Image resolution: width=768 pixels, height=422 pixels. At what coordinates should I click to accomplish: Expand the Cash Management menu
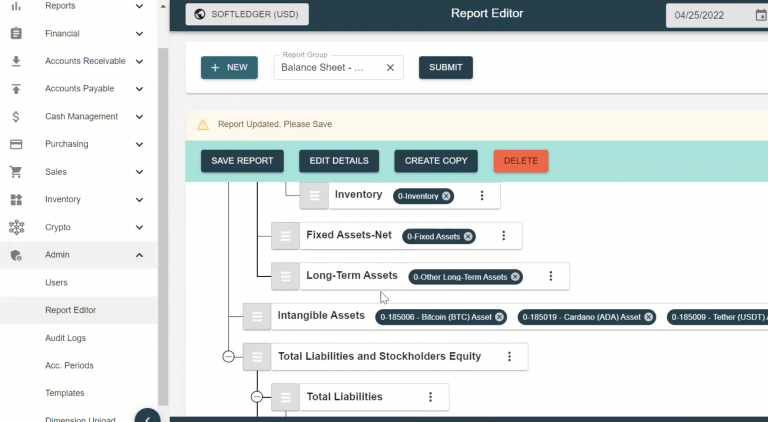(139, 116)
